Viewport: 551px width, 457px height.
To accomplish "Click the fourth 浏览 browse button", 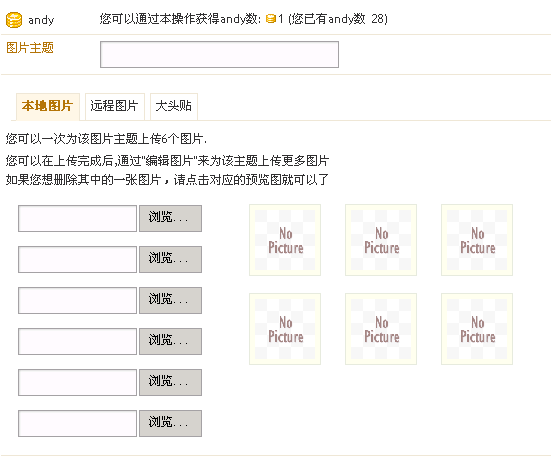I will tap(170, 341).
